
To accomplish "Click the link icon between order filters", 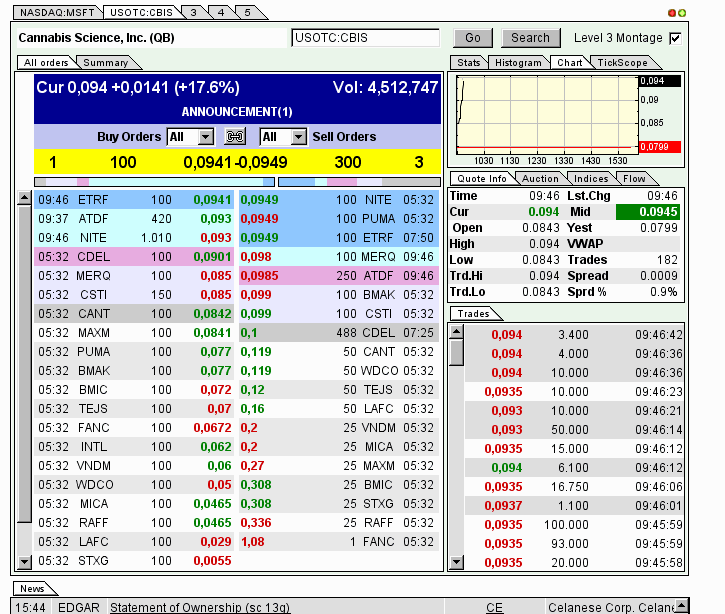I will pos(235,137).
